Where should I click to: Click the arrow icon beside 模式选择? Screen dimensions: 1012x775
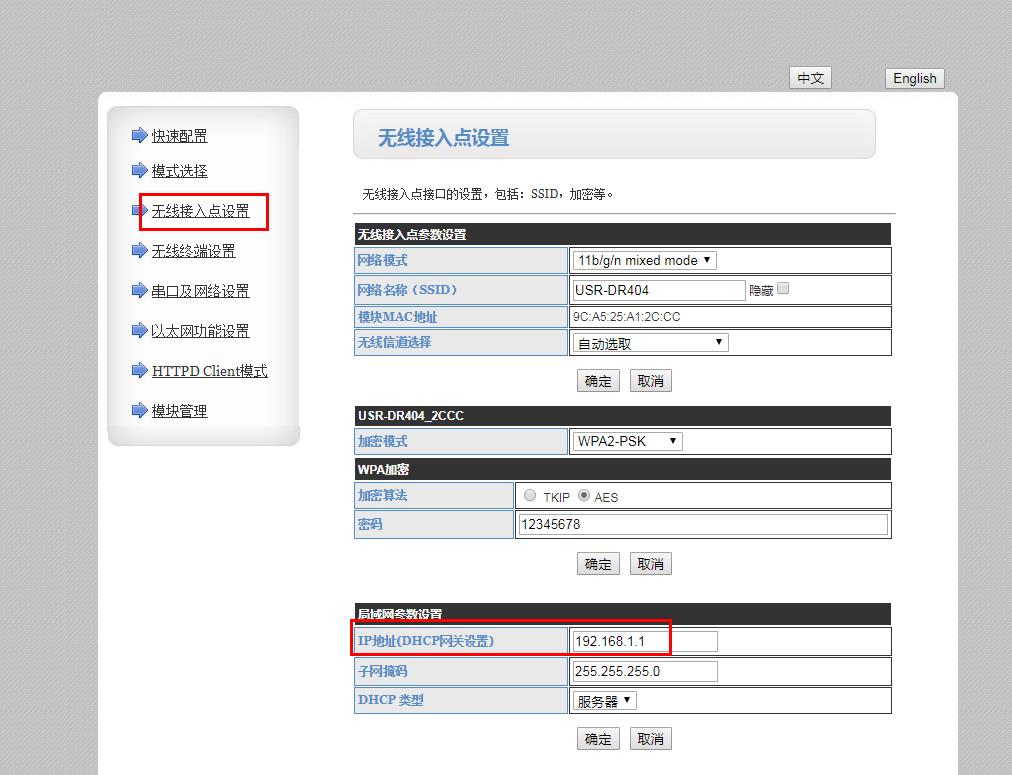point(139,171)
